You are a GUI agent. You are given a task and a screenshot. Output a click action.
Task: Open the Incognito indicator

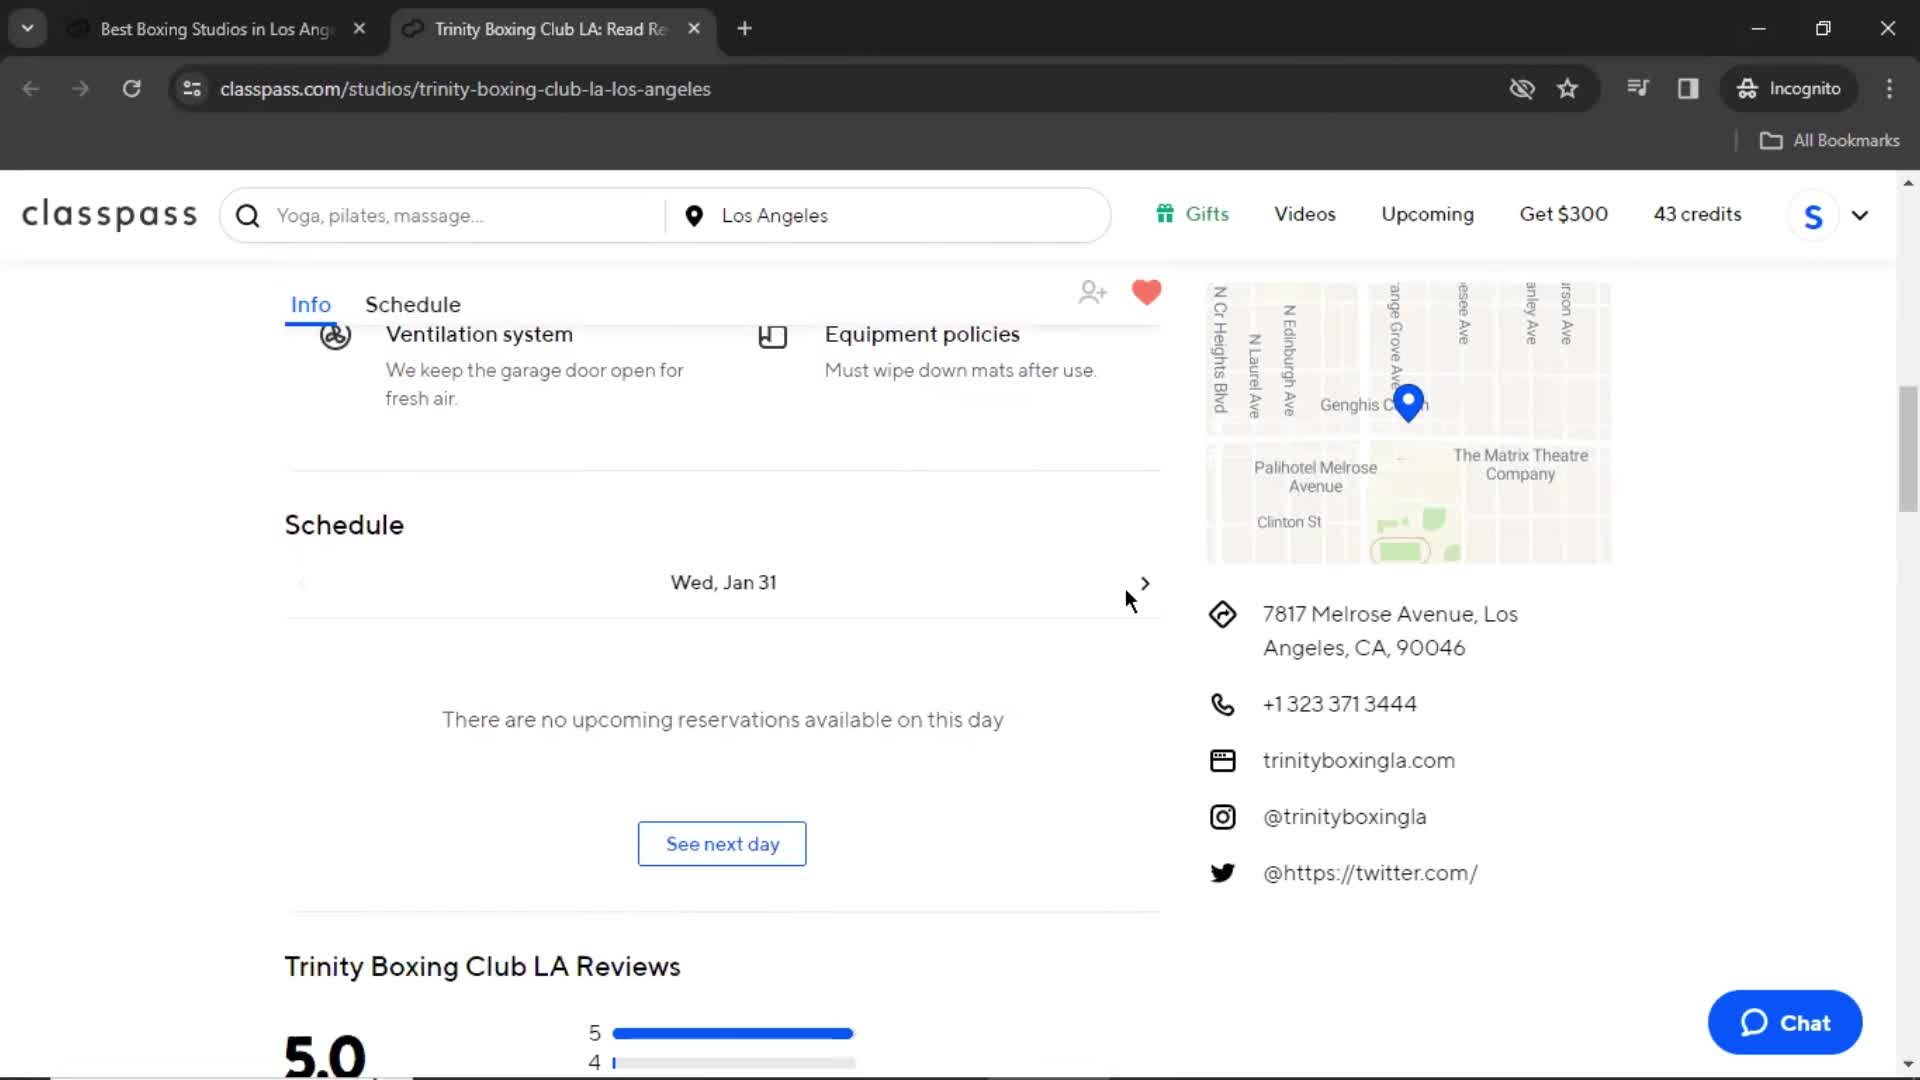click(x=1788, y=89)
